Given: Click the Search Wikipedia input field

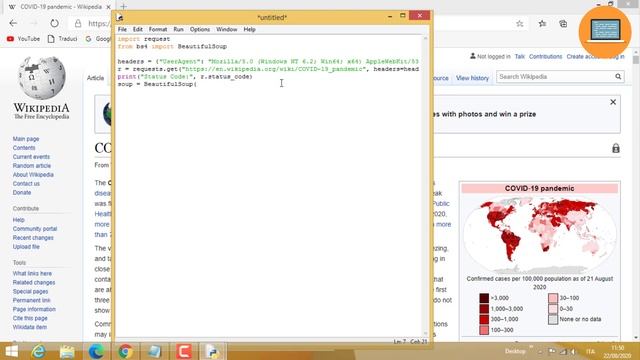Looking at the screenshot, I should [x=556, y=77].
